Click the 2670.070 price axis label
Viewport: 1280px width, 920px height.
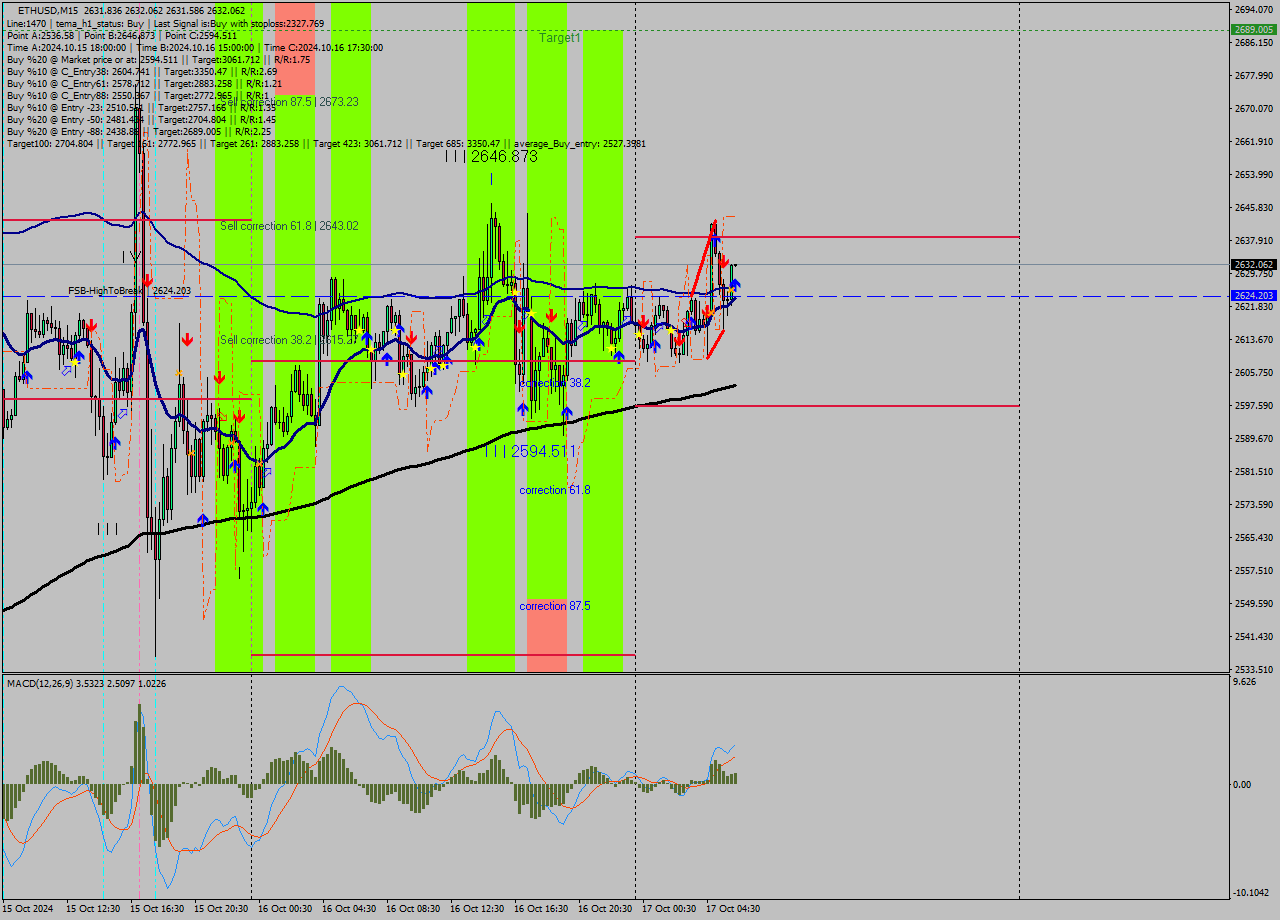coord(1253,108)
